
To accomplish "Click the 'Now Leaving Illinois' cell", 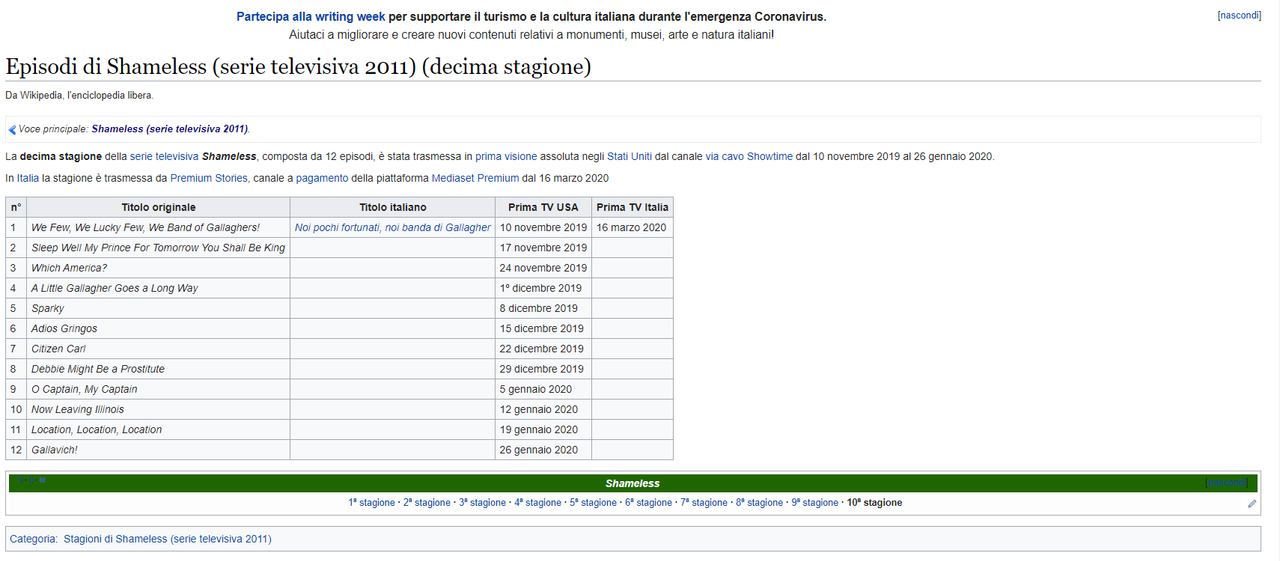I will [x=158, y=409].
